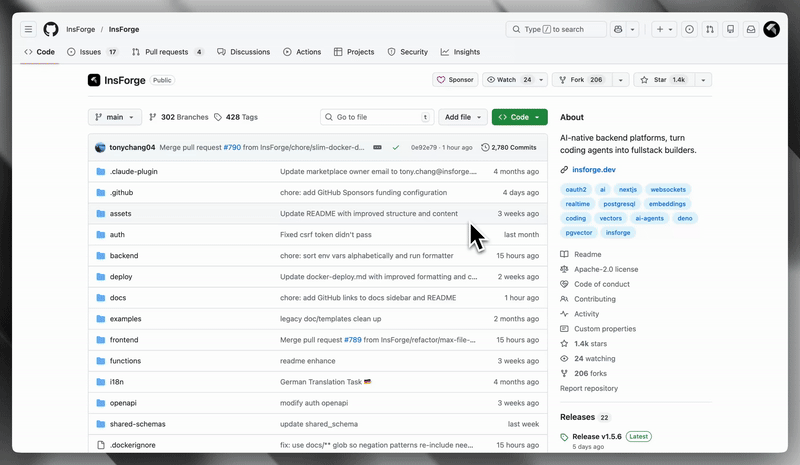Image resolution: width=800 pixels, height=465 pixels.
Task: Expand the main branch dropdown
Action: (x=115, y=117)
